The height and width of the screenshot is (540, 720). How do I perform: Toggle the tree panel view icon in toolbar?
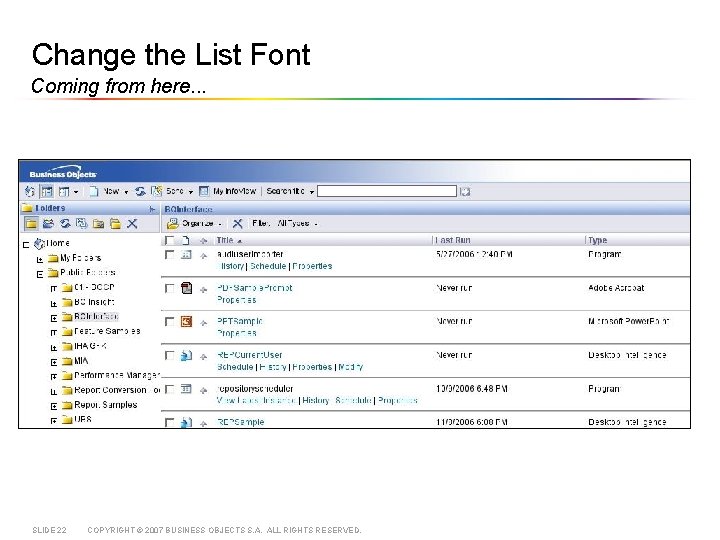click(x=46, y=191)
